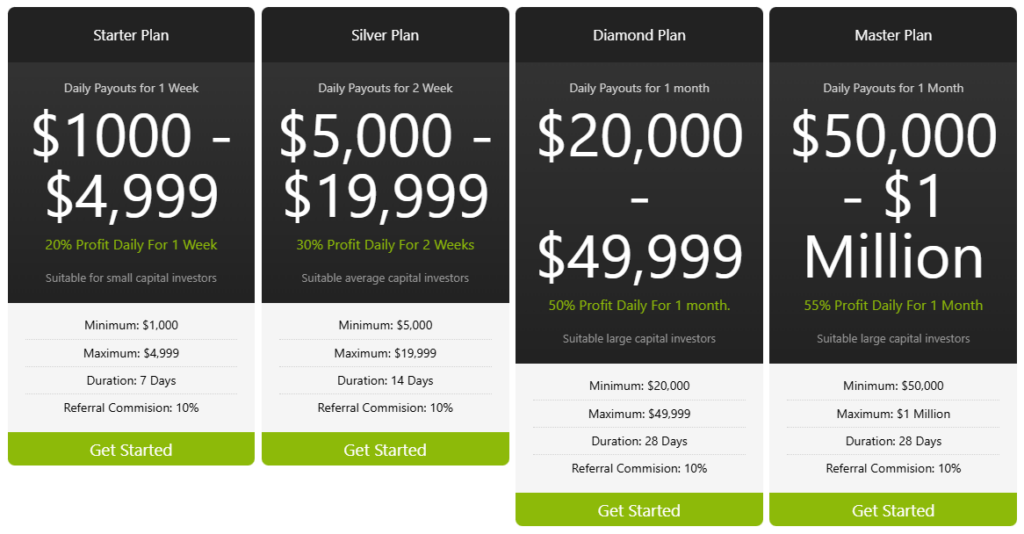The width and height of the screenshot is (1024, 534).
Task: Click Get Started under Starter Plan
Action: click(131, 450)
